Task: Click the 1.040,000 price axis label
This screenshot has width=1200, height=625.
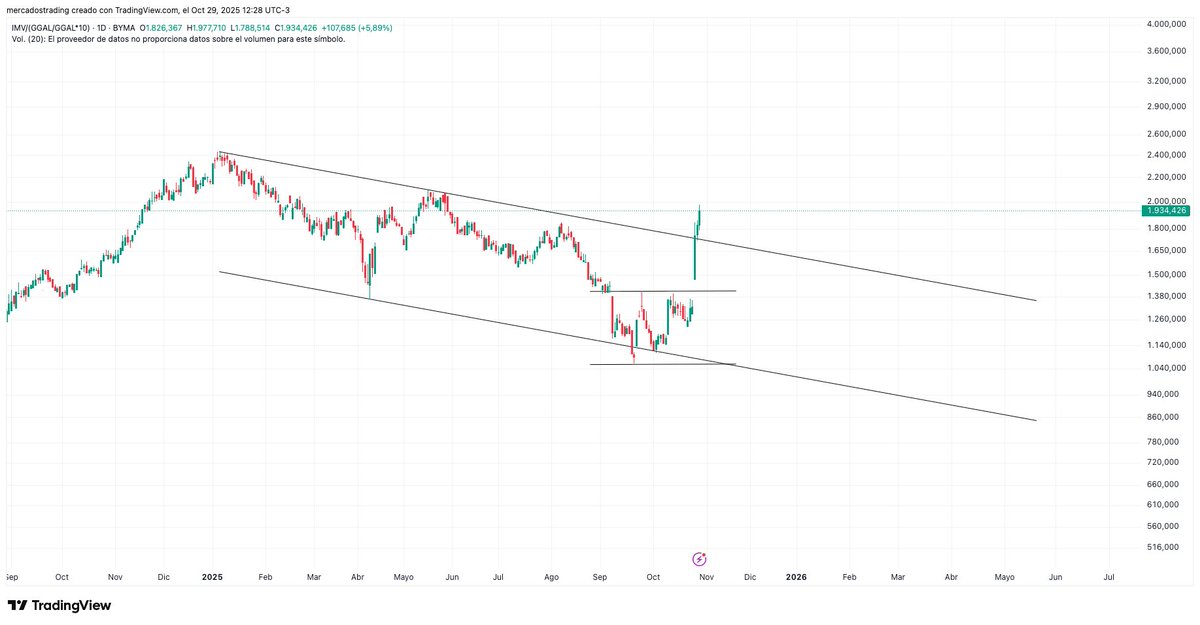Action: [x=1167, y=368]
